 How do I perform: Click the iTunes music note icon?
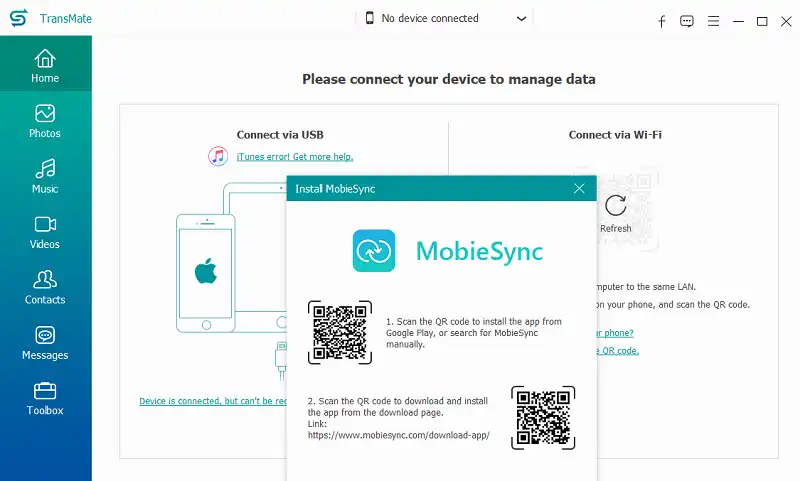coord(218,156)
